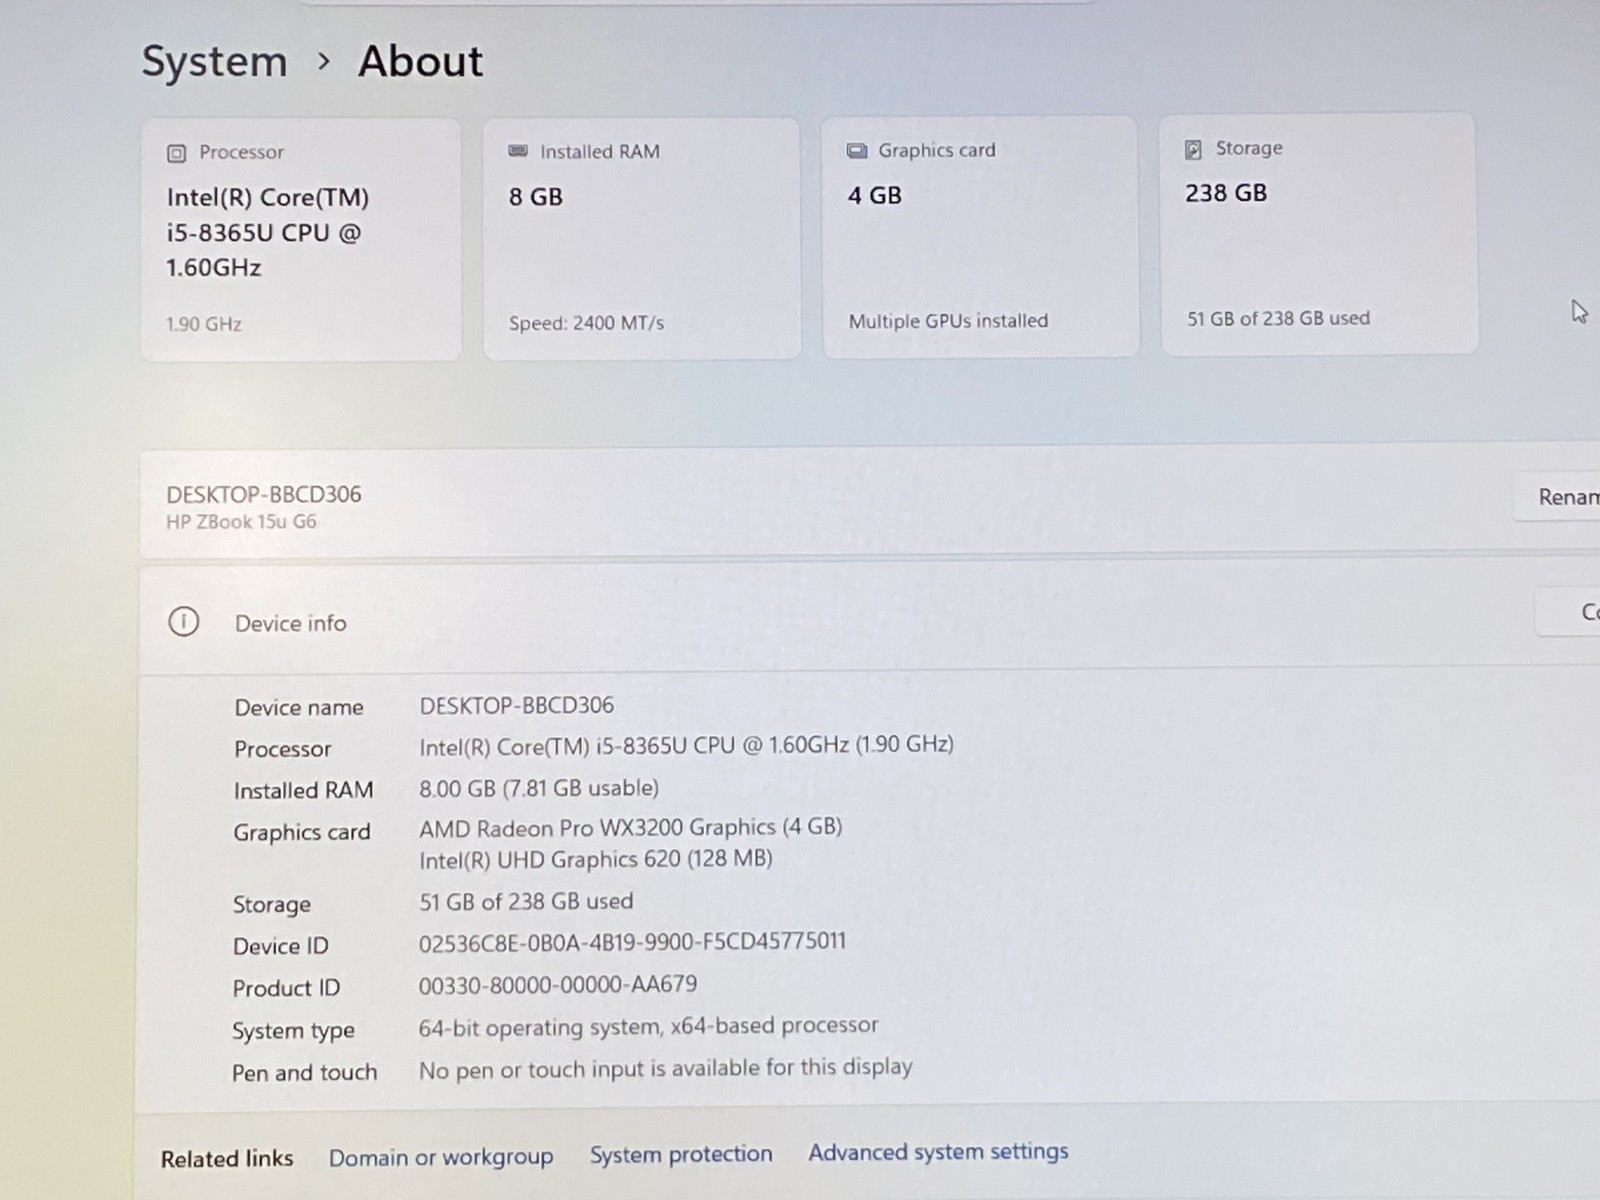Image resolution: width=1600 pixels, height=1200 pixels.
Task: Click the breadcrumb chevron separator
Action: point(323,62)
